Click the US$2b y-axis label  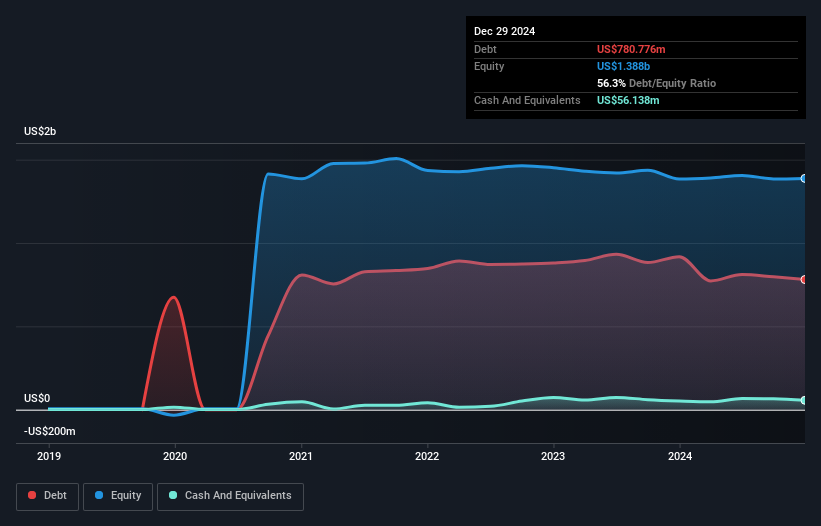coord(40,131)
